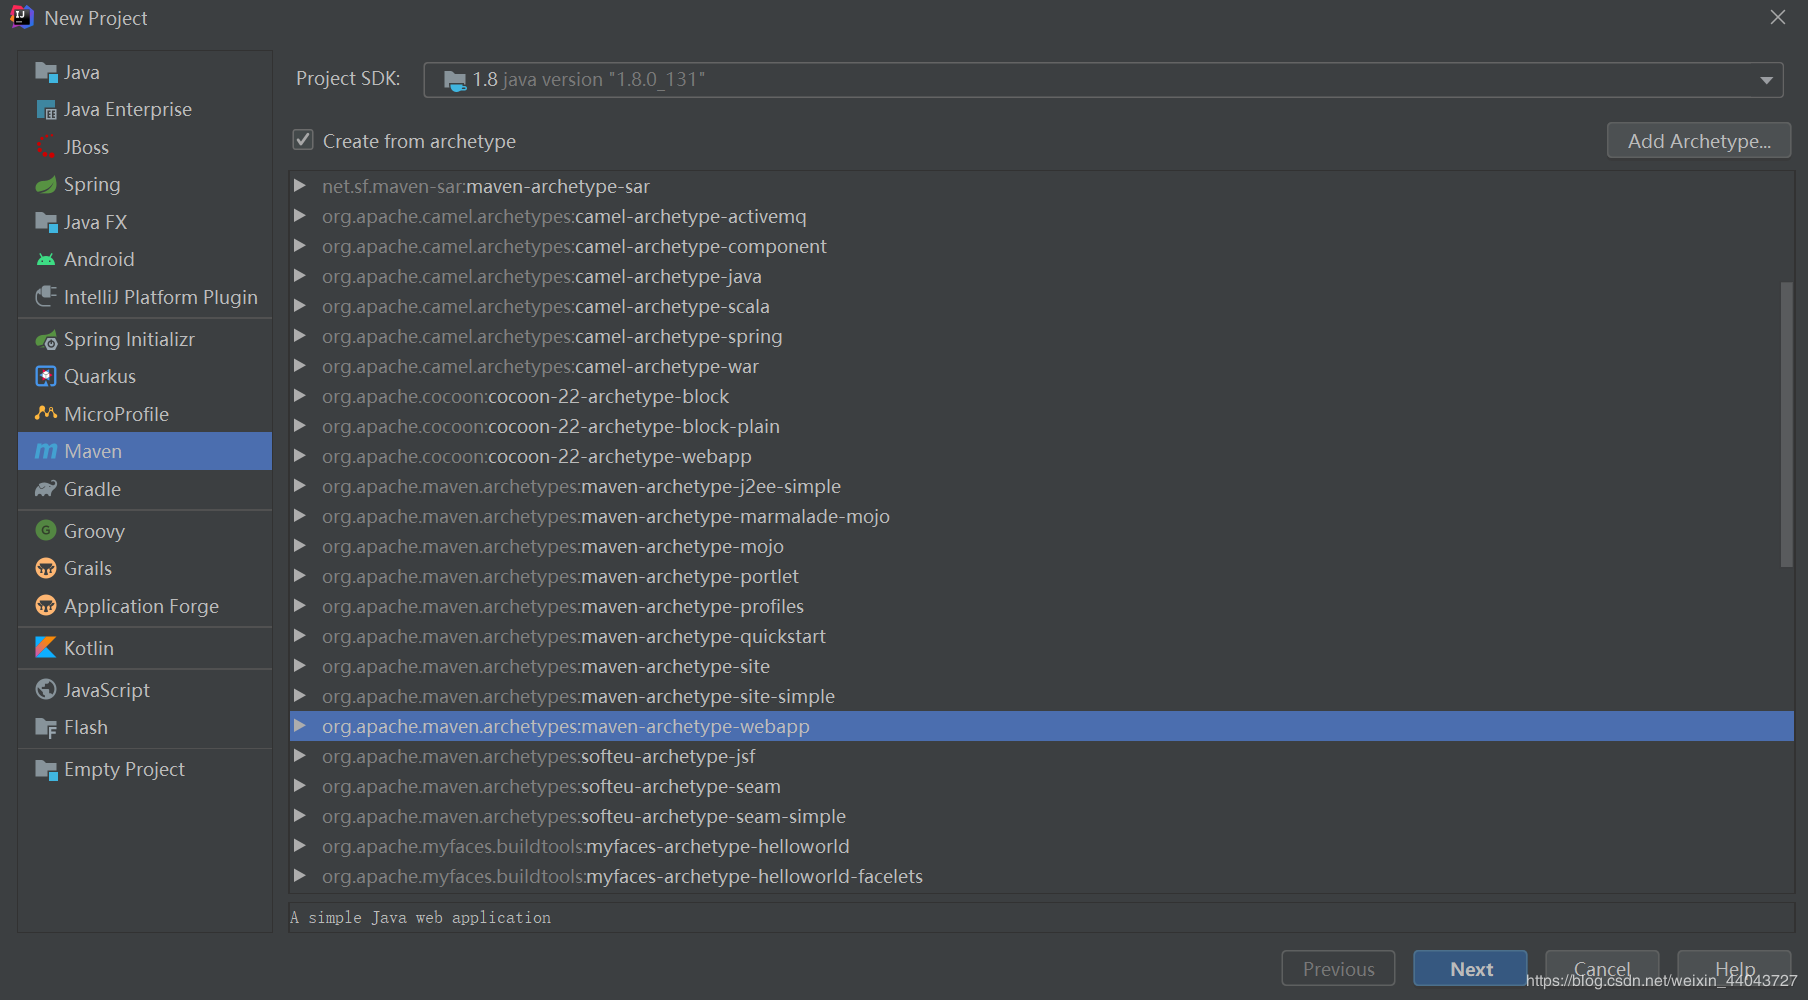Image resolution: width=1808 pixels, height=1000 pixels.
Task: Select softeu-archetype-seam archetype
Action: click(x=1041, y=786)
